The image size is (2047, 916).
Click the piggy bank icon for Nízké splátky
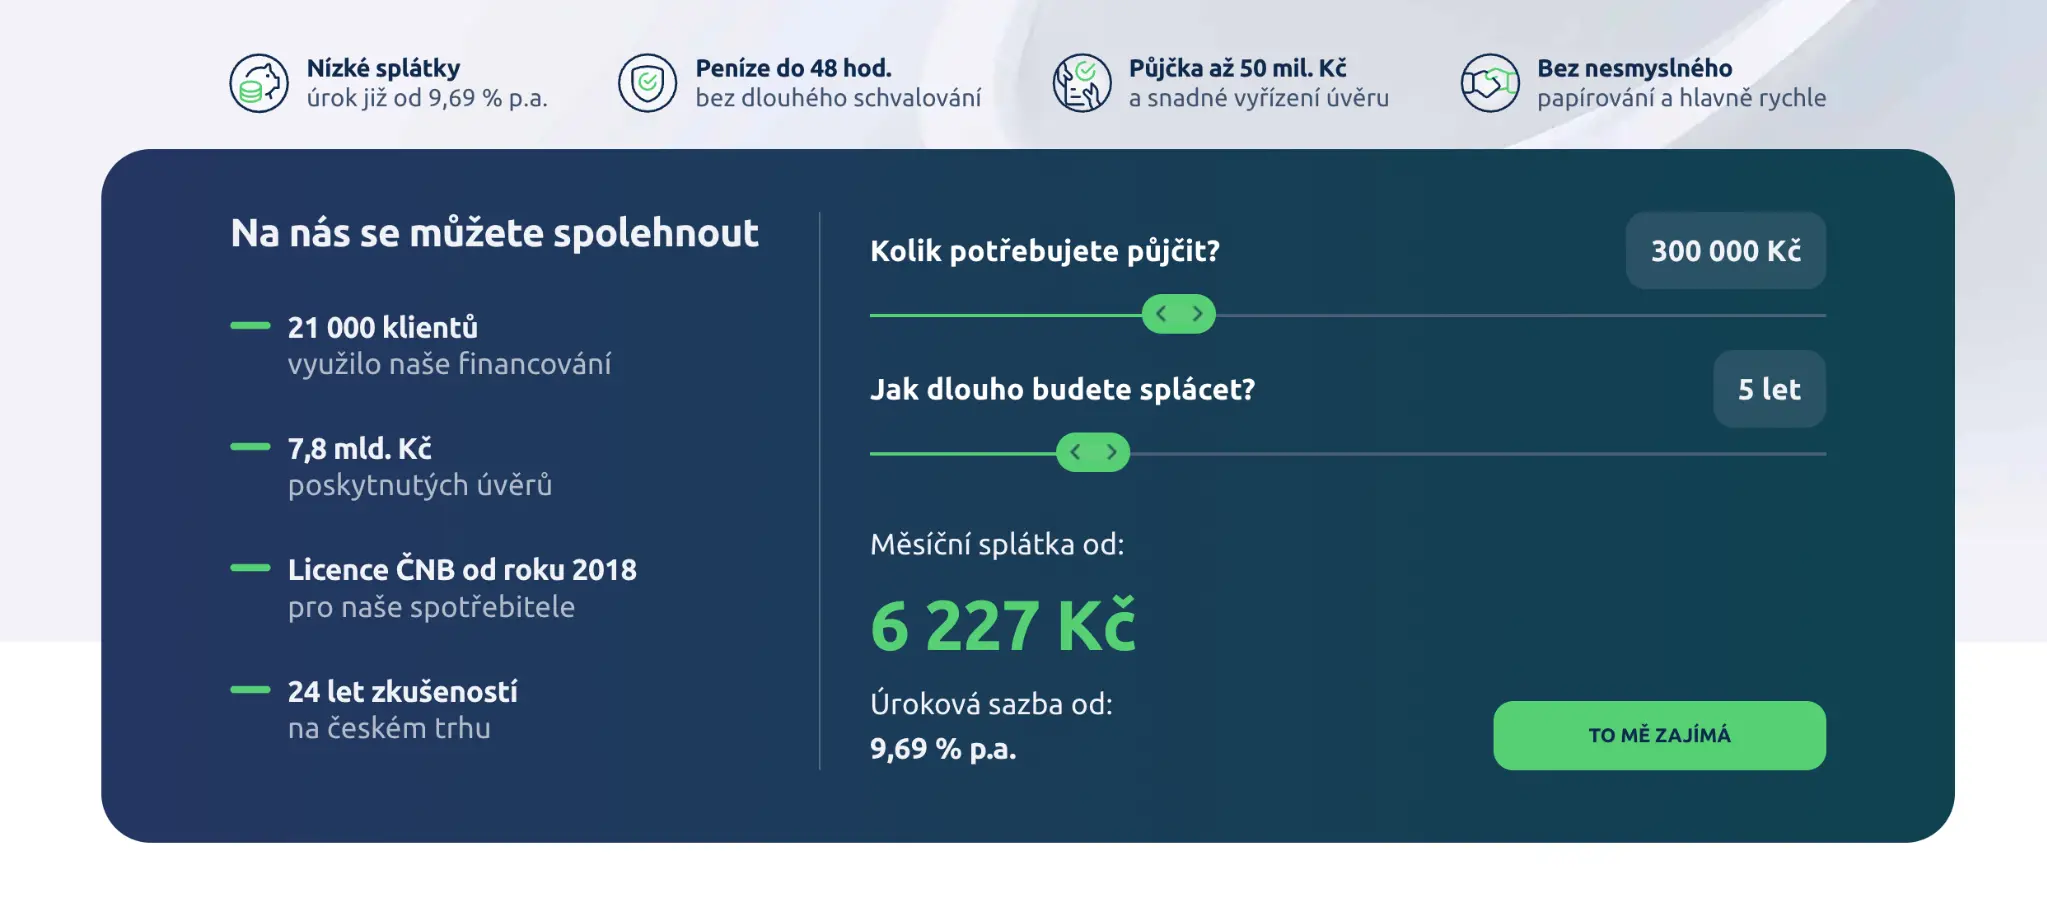[259, 83]
